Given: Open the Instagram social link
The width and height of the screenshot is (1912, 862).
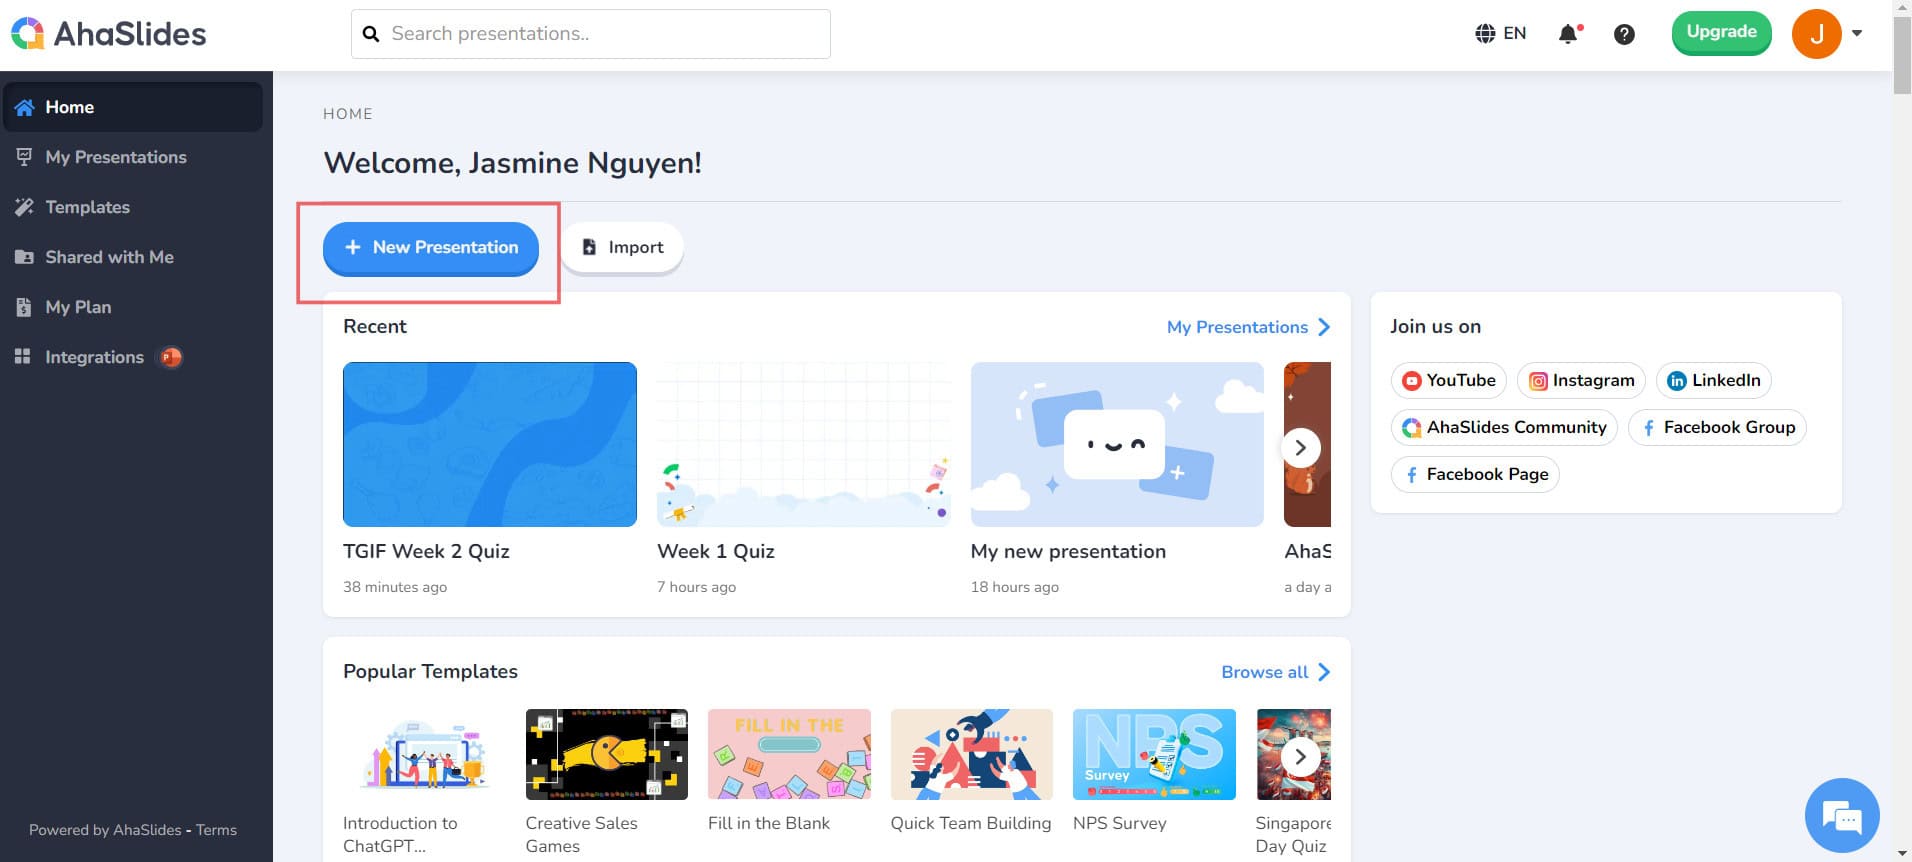Looking at the screenshot, I should click(x=1580, y=380).
